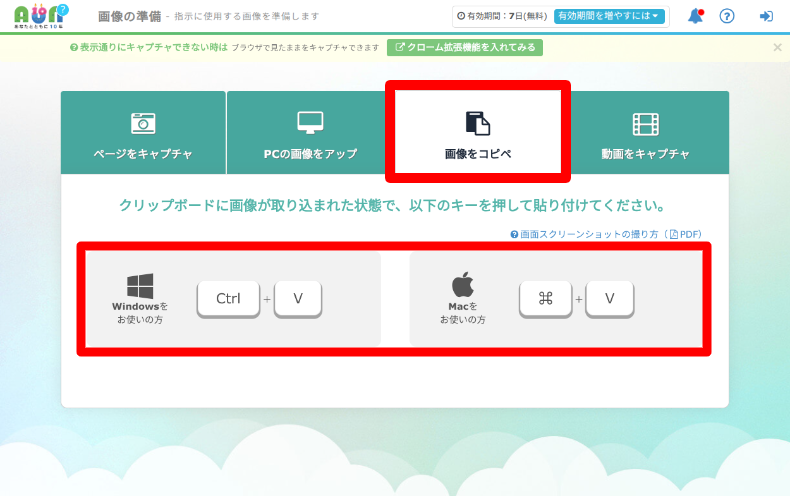
Task: Click the Ctrl key graphic
Action: (x=228, y=299)
